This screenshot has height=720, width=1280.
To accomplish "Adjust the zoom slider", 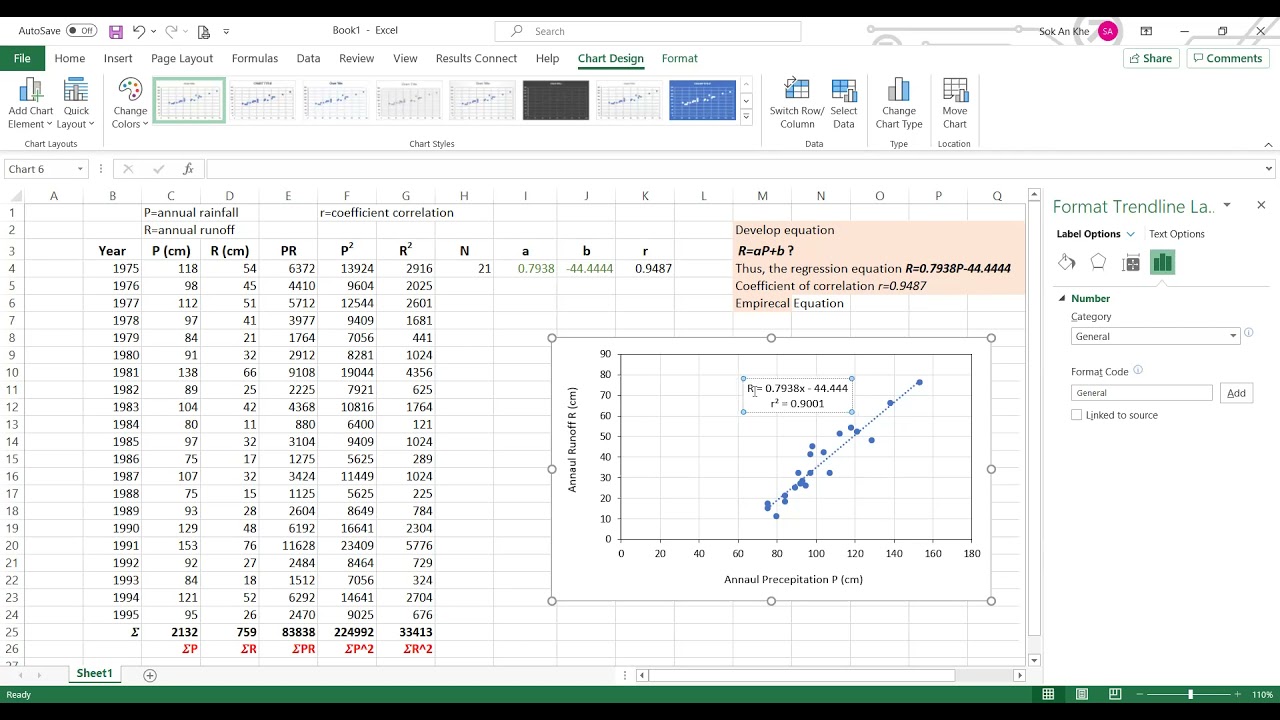I will tap(1190, 694).
